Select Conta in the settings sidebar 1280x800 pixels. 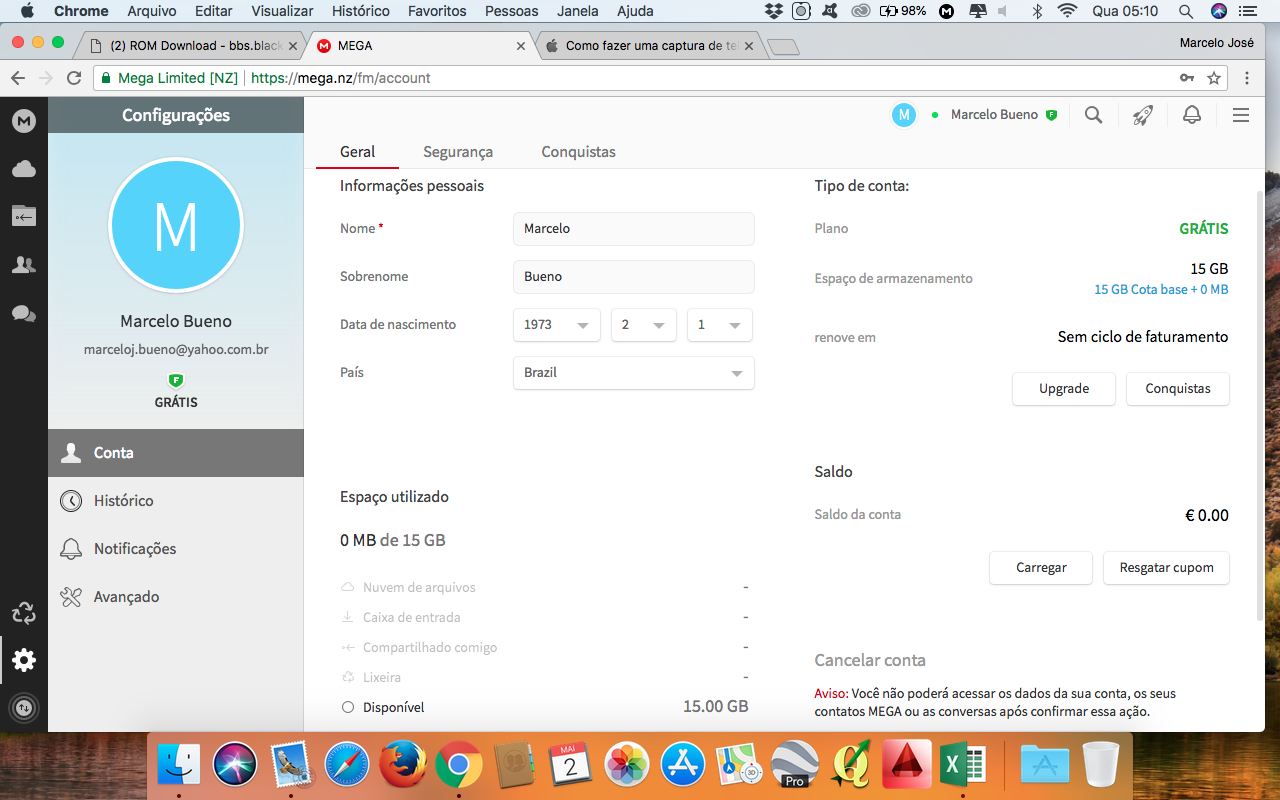coord(176,453)
